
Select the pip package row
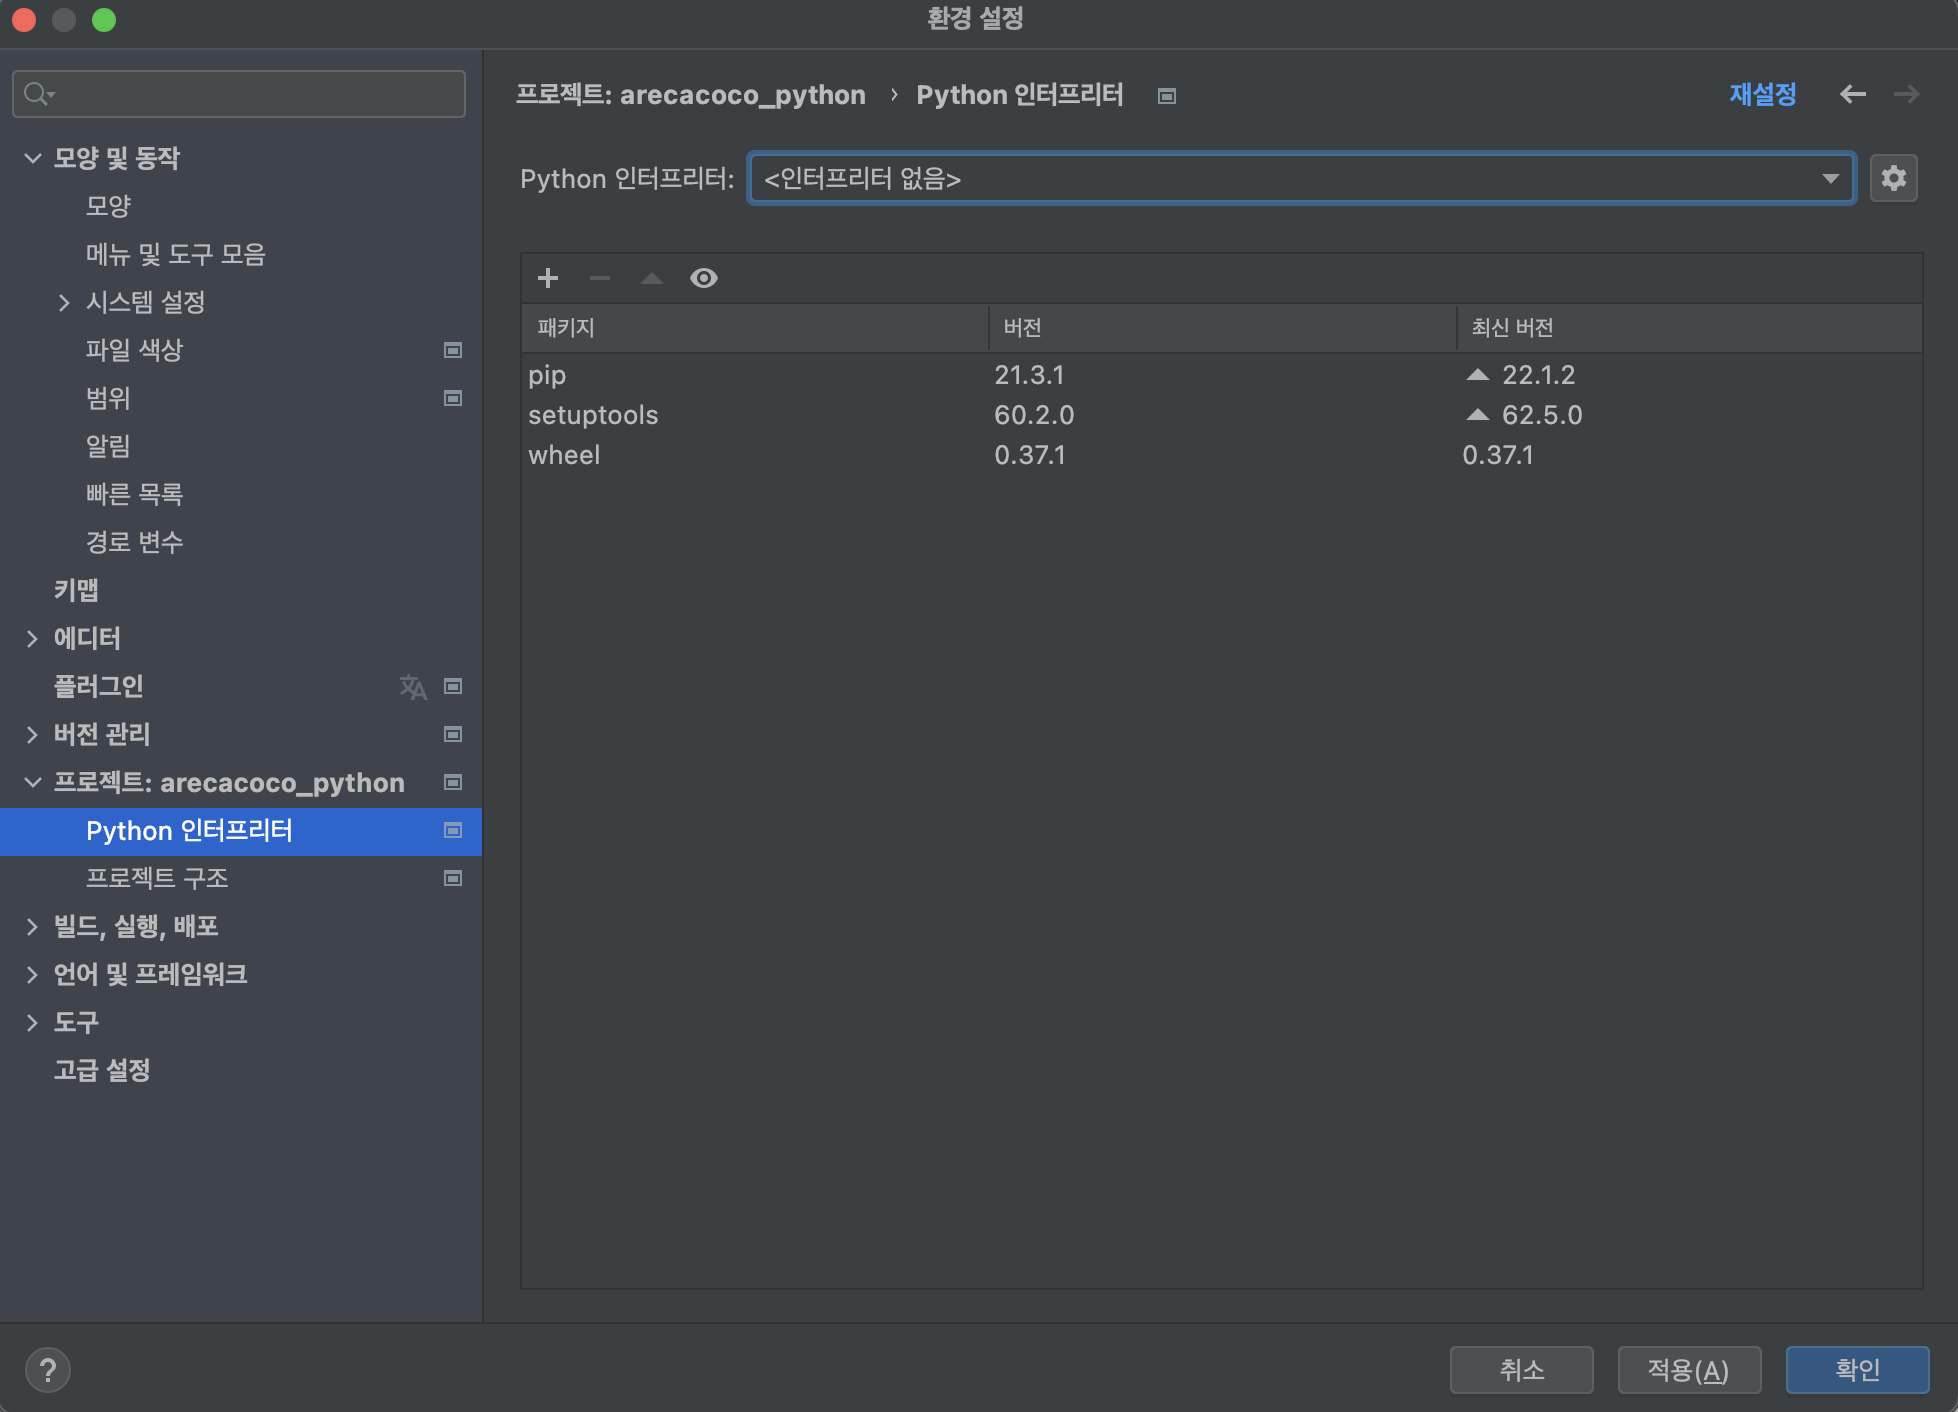coord(1221,375)
